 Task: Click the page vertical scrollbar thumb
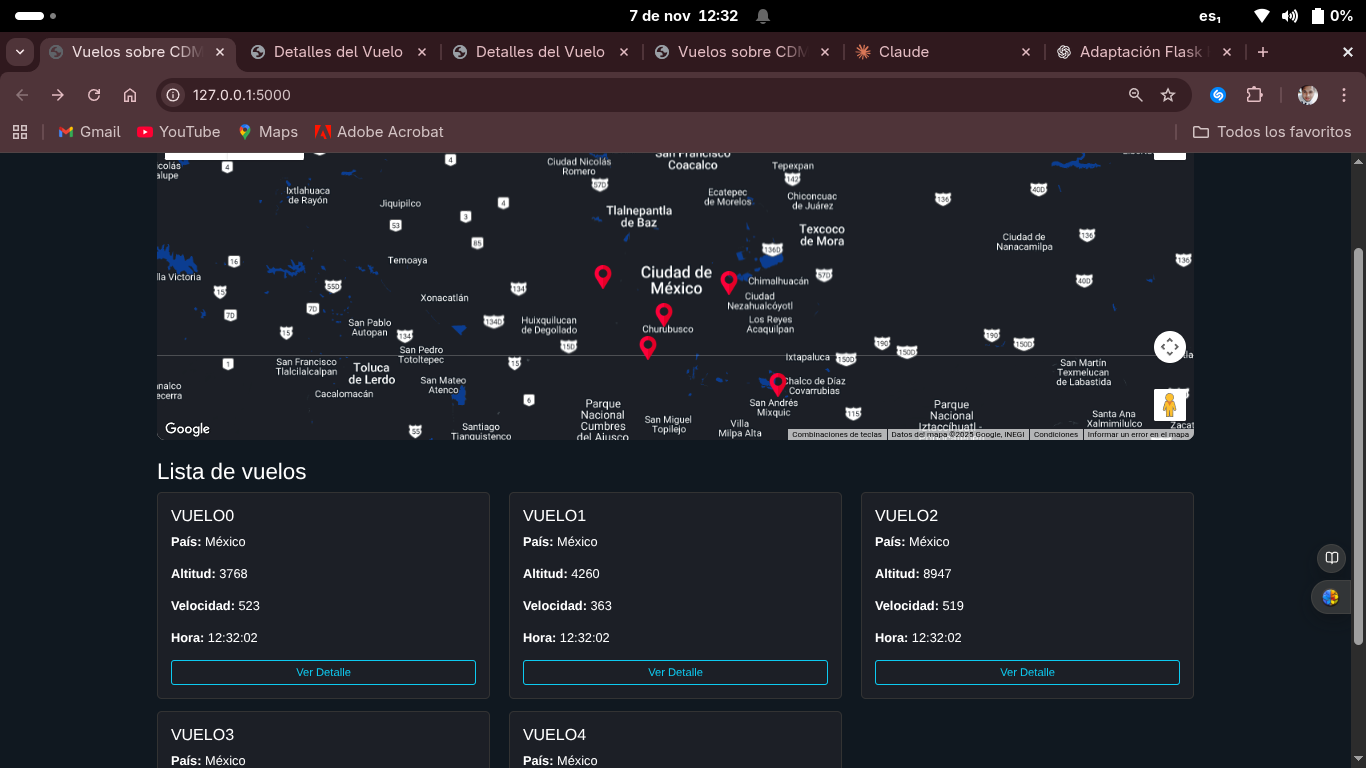1358,446
